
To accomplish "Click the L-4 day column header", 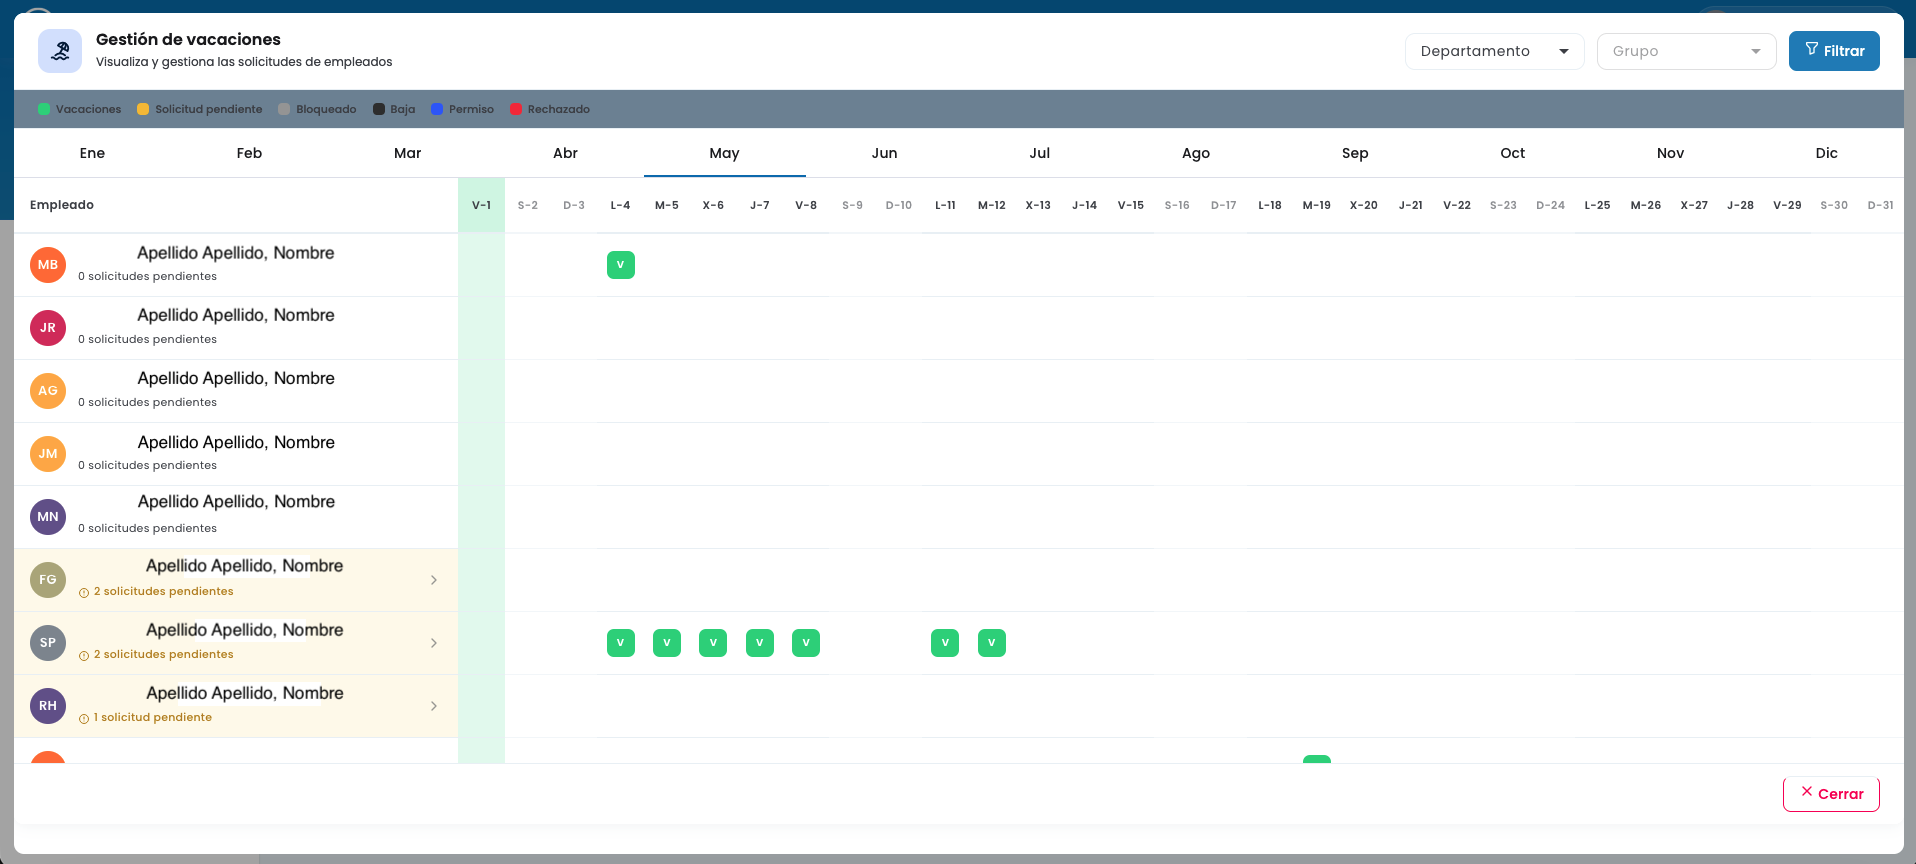I will coord(620,205).
